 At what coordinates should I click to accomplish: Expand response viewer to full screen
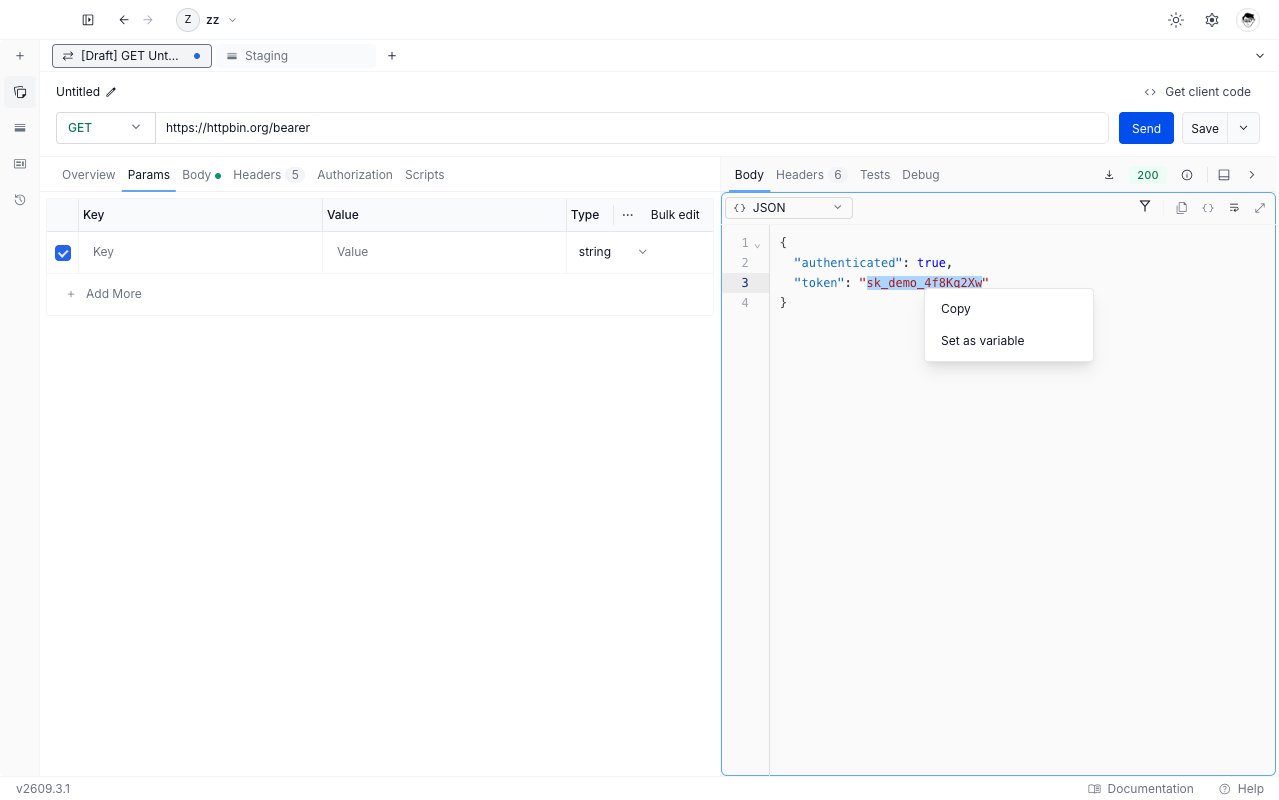click(1260, 208)
